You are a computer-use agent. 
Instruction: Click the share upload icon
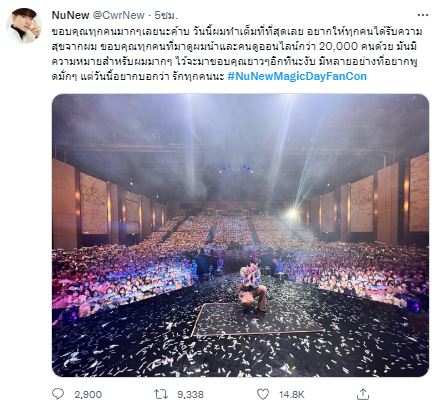363,394
